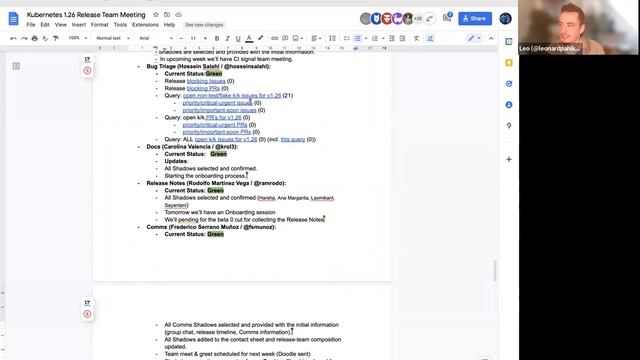Open the account profile avatar
This screenshot has height=360, width=640.
[x=505, y=18]
